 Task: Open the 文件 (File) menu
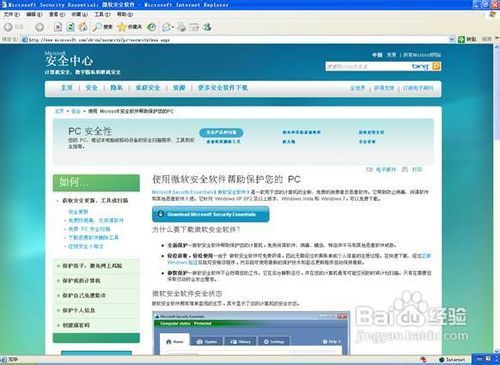[x=12, y=14]
